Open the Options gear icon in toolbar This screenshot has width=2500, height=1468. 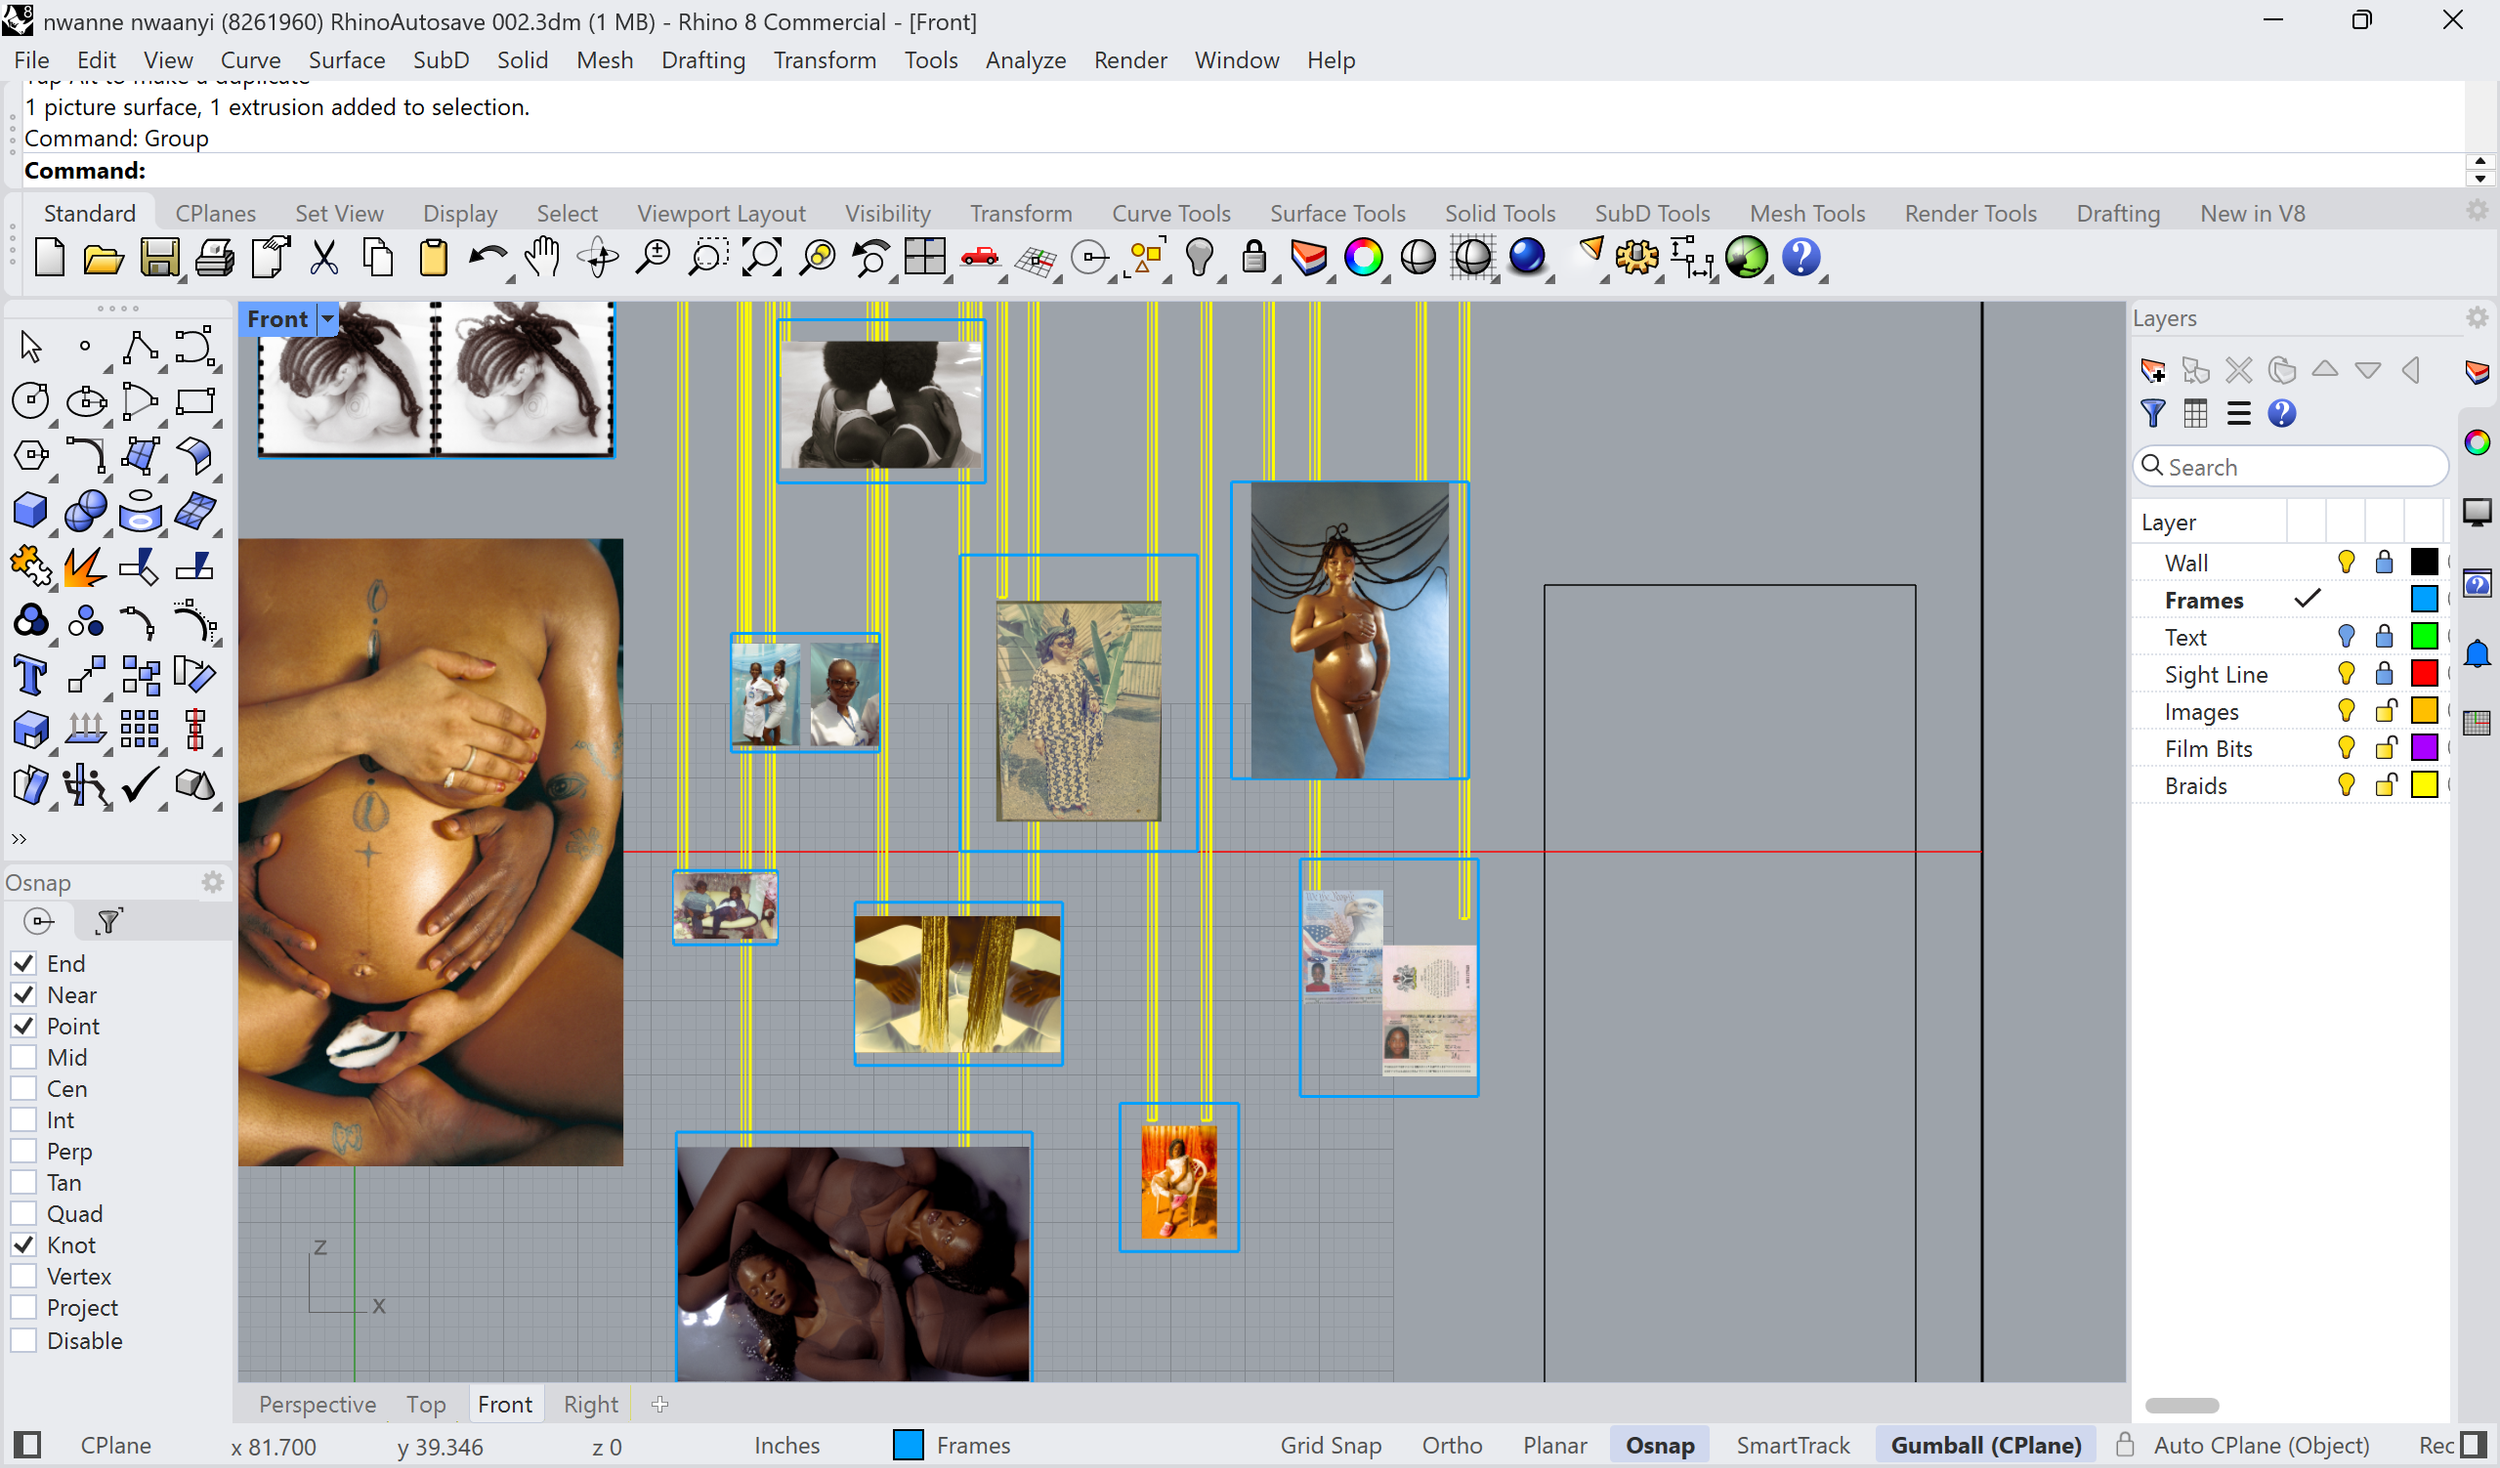1637,258
